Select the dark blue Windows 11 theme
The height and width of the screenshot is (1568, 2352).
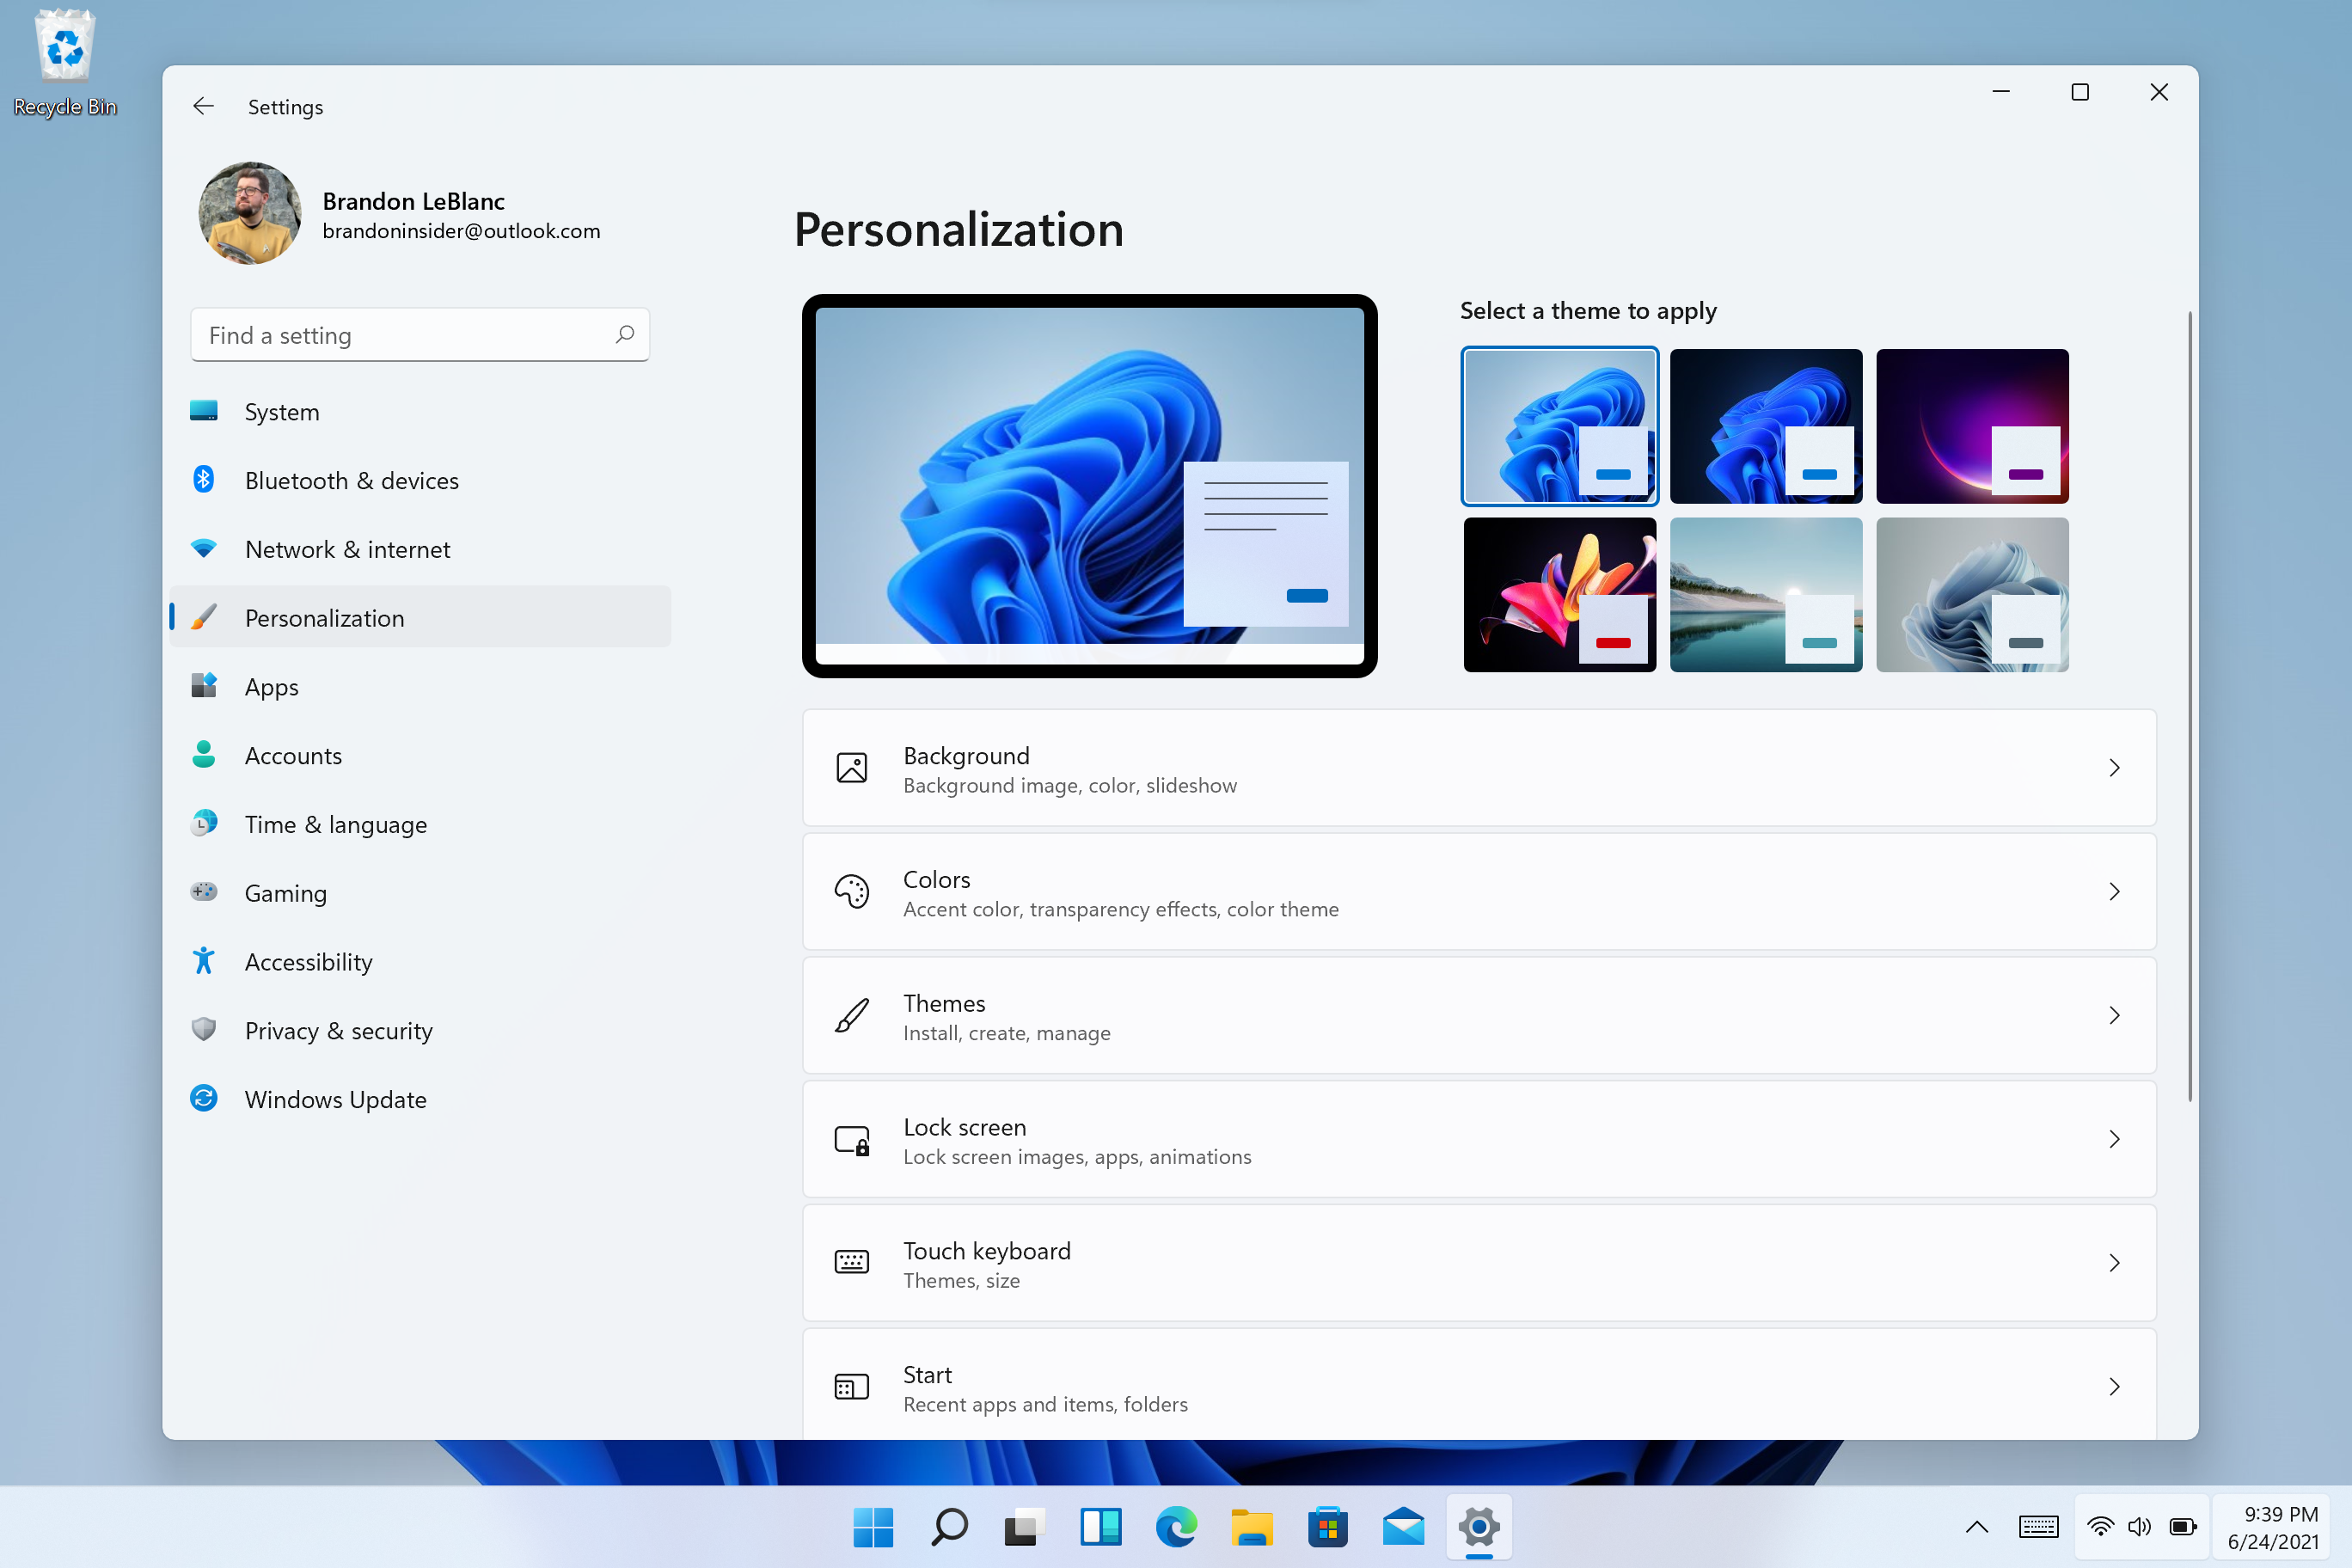[1764, 426]
